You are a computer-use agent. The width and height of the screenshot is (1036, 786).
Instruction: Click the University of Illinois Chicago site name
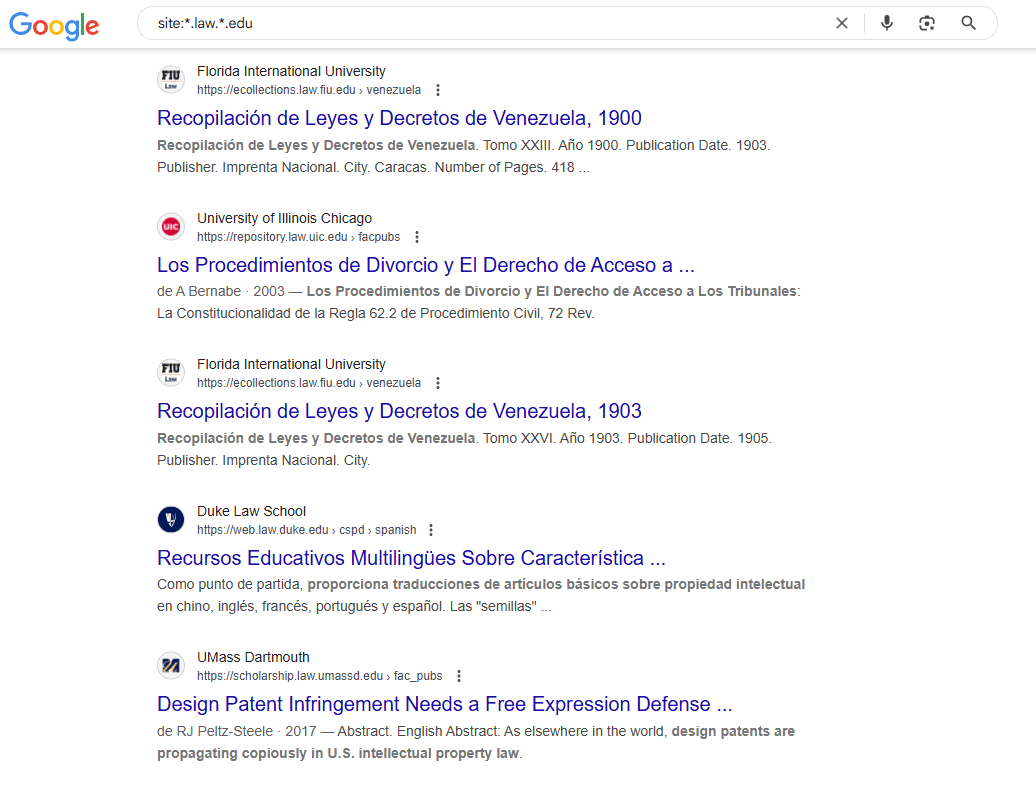pyautogui.click(x=284, y=218)
